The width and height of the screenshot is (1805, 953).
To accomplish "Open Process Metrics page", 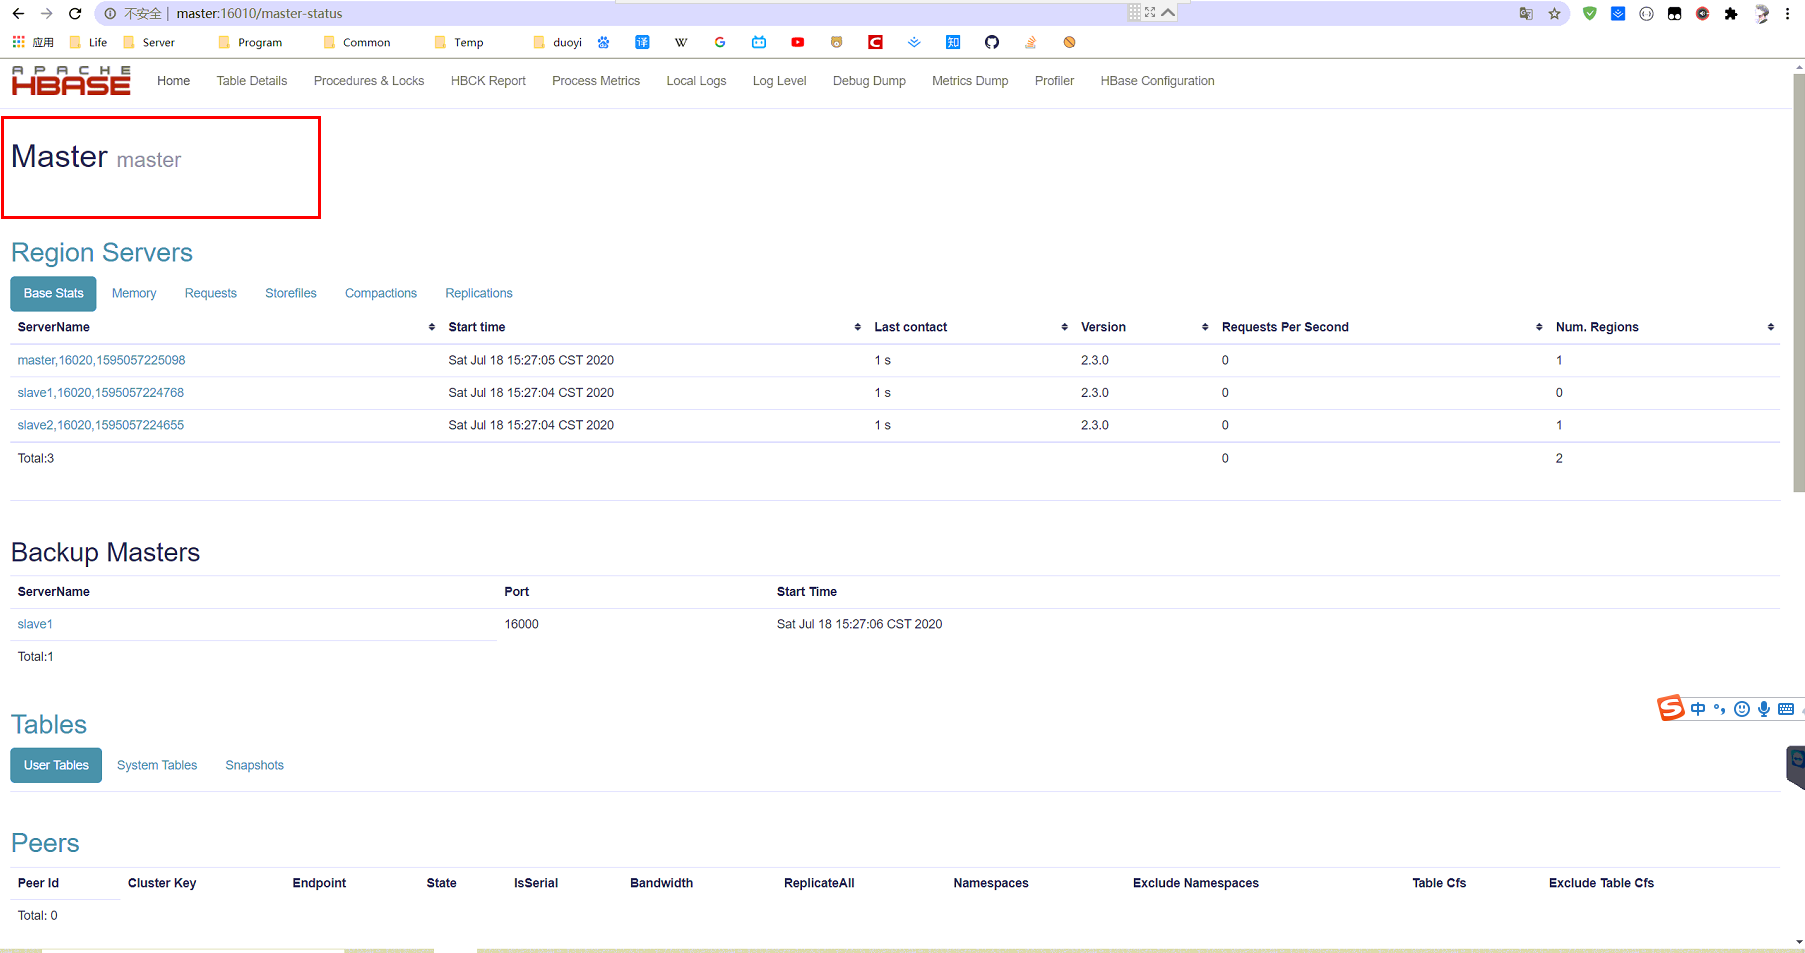I will click(596, 81).
